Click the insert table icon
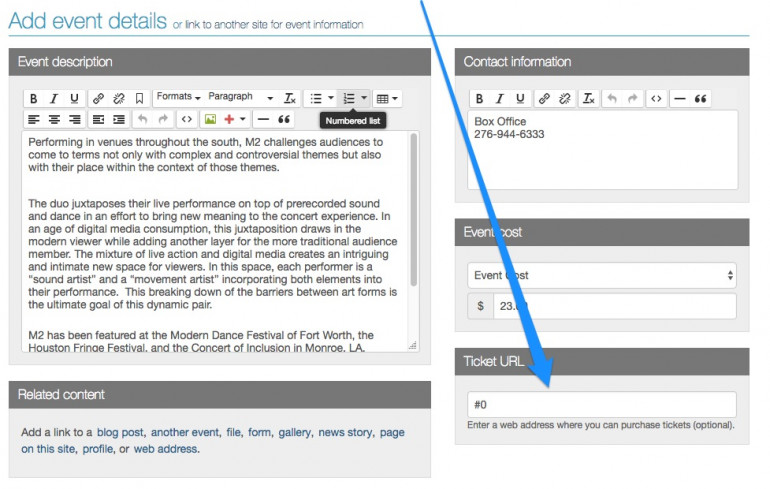The height and width of the screenshot is (489, 770). click(x=383, y=99)
